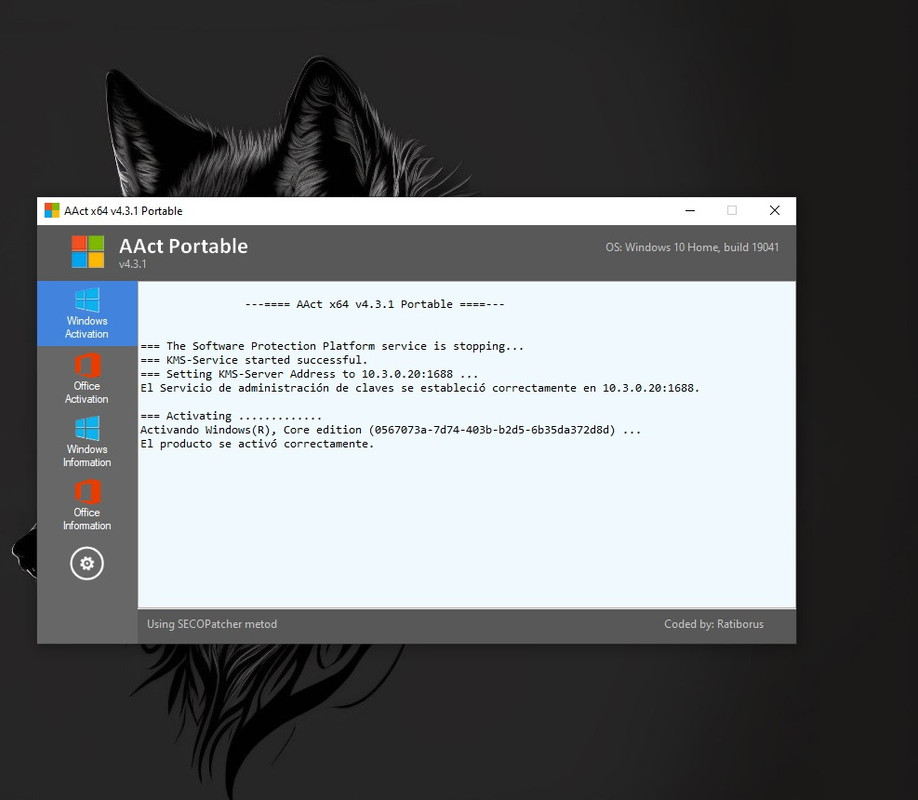Open settings with the gear icon
The height and width of the screenshot is (800, 918).
pyautogui.click(x=87, y=563)
